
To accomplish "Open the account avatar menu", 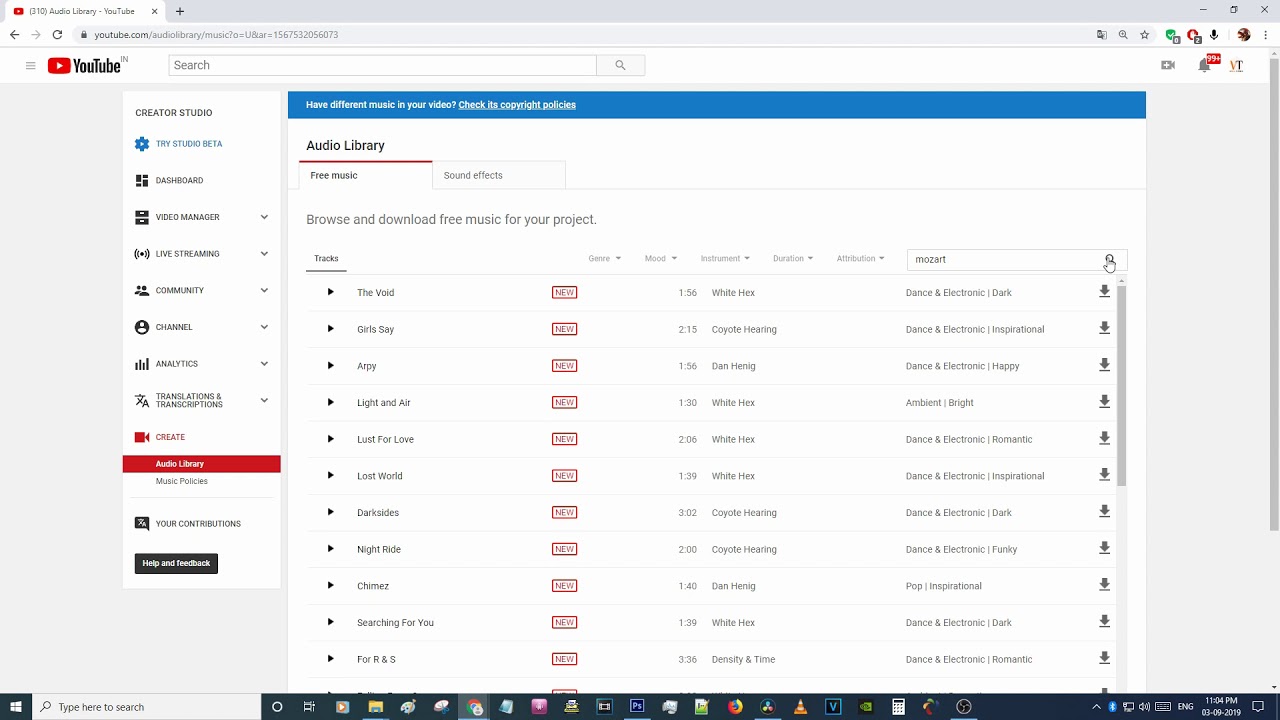I will (x=1236, y=65).
